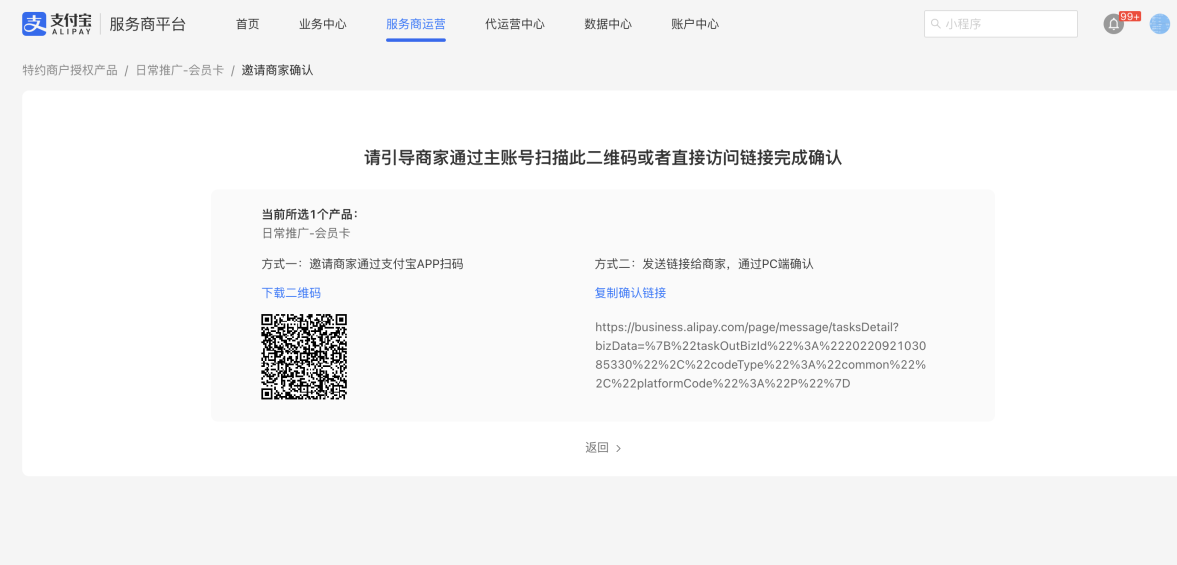The image size is (1177, 565).
Task: Click 下载二维码 link
Action: coord(291,293)
